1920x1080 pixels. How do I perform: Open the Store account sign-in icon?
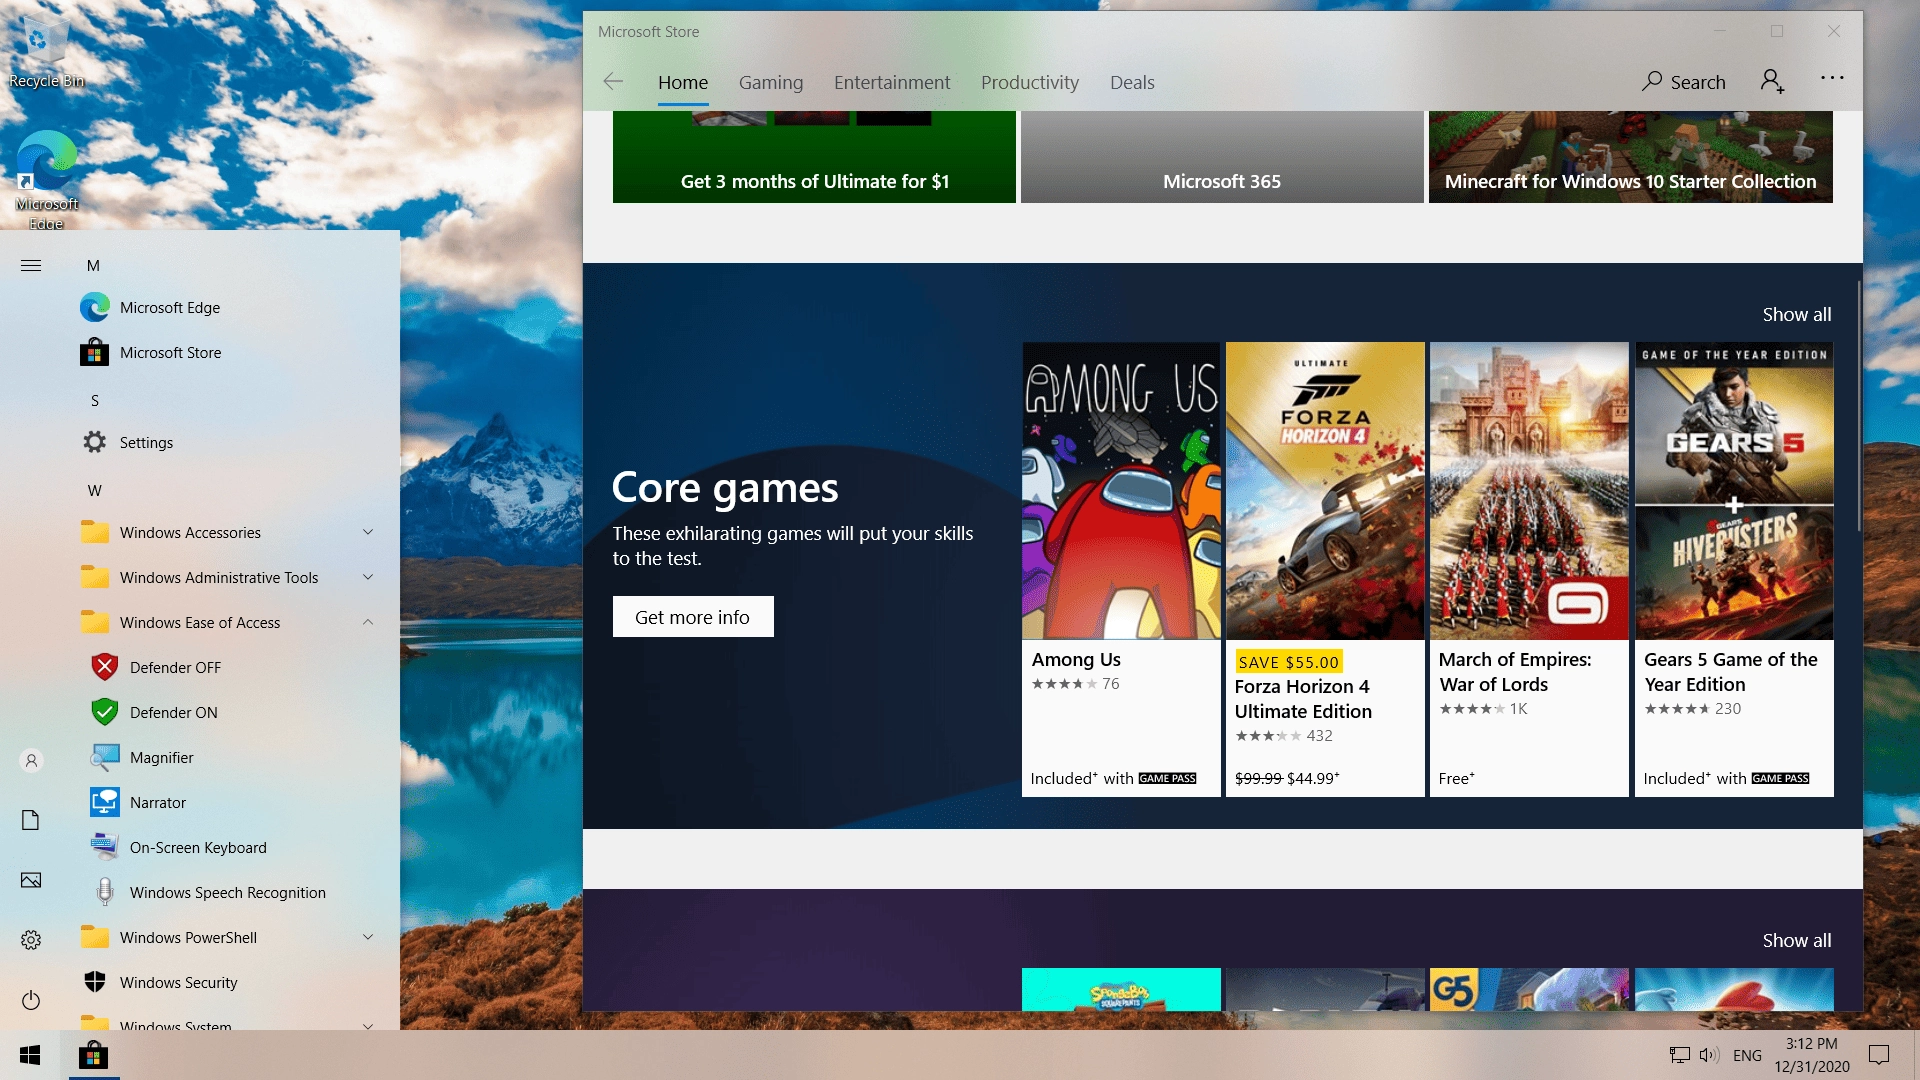point(1772,81)
